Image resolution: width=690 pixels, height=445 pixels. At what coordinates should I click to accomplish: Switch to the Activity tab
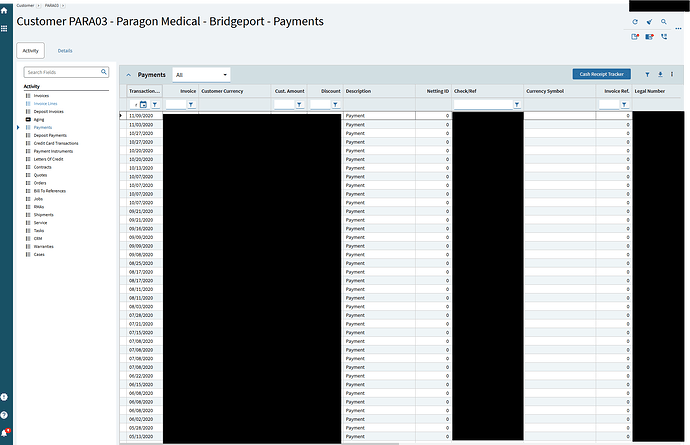(31, 51)
